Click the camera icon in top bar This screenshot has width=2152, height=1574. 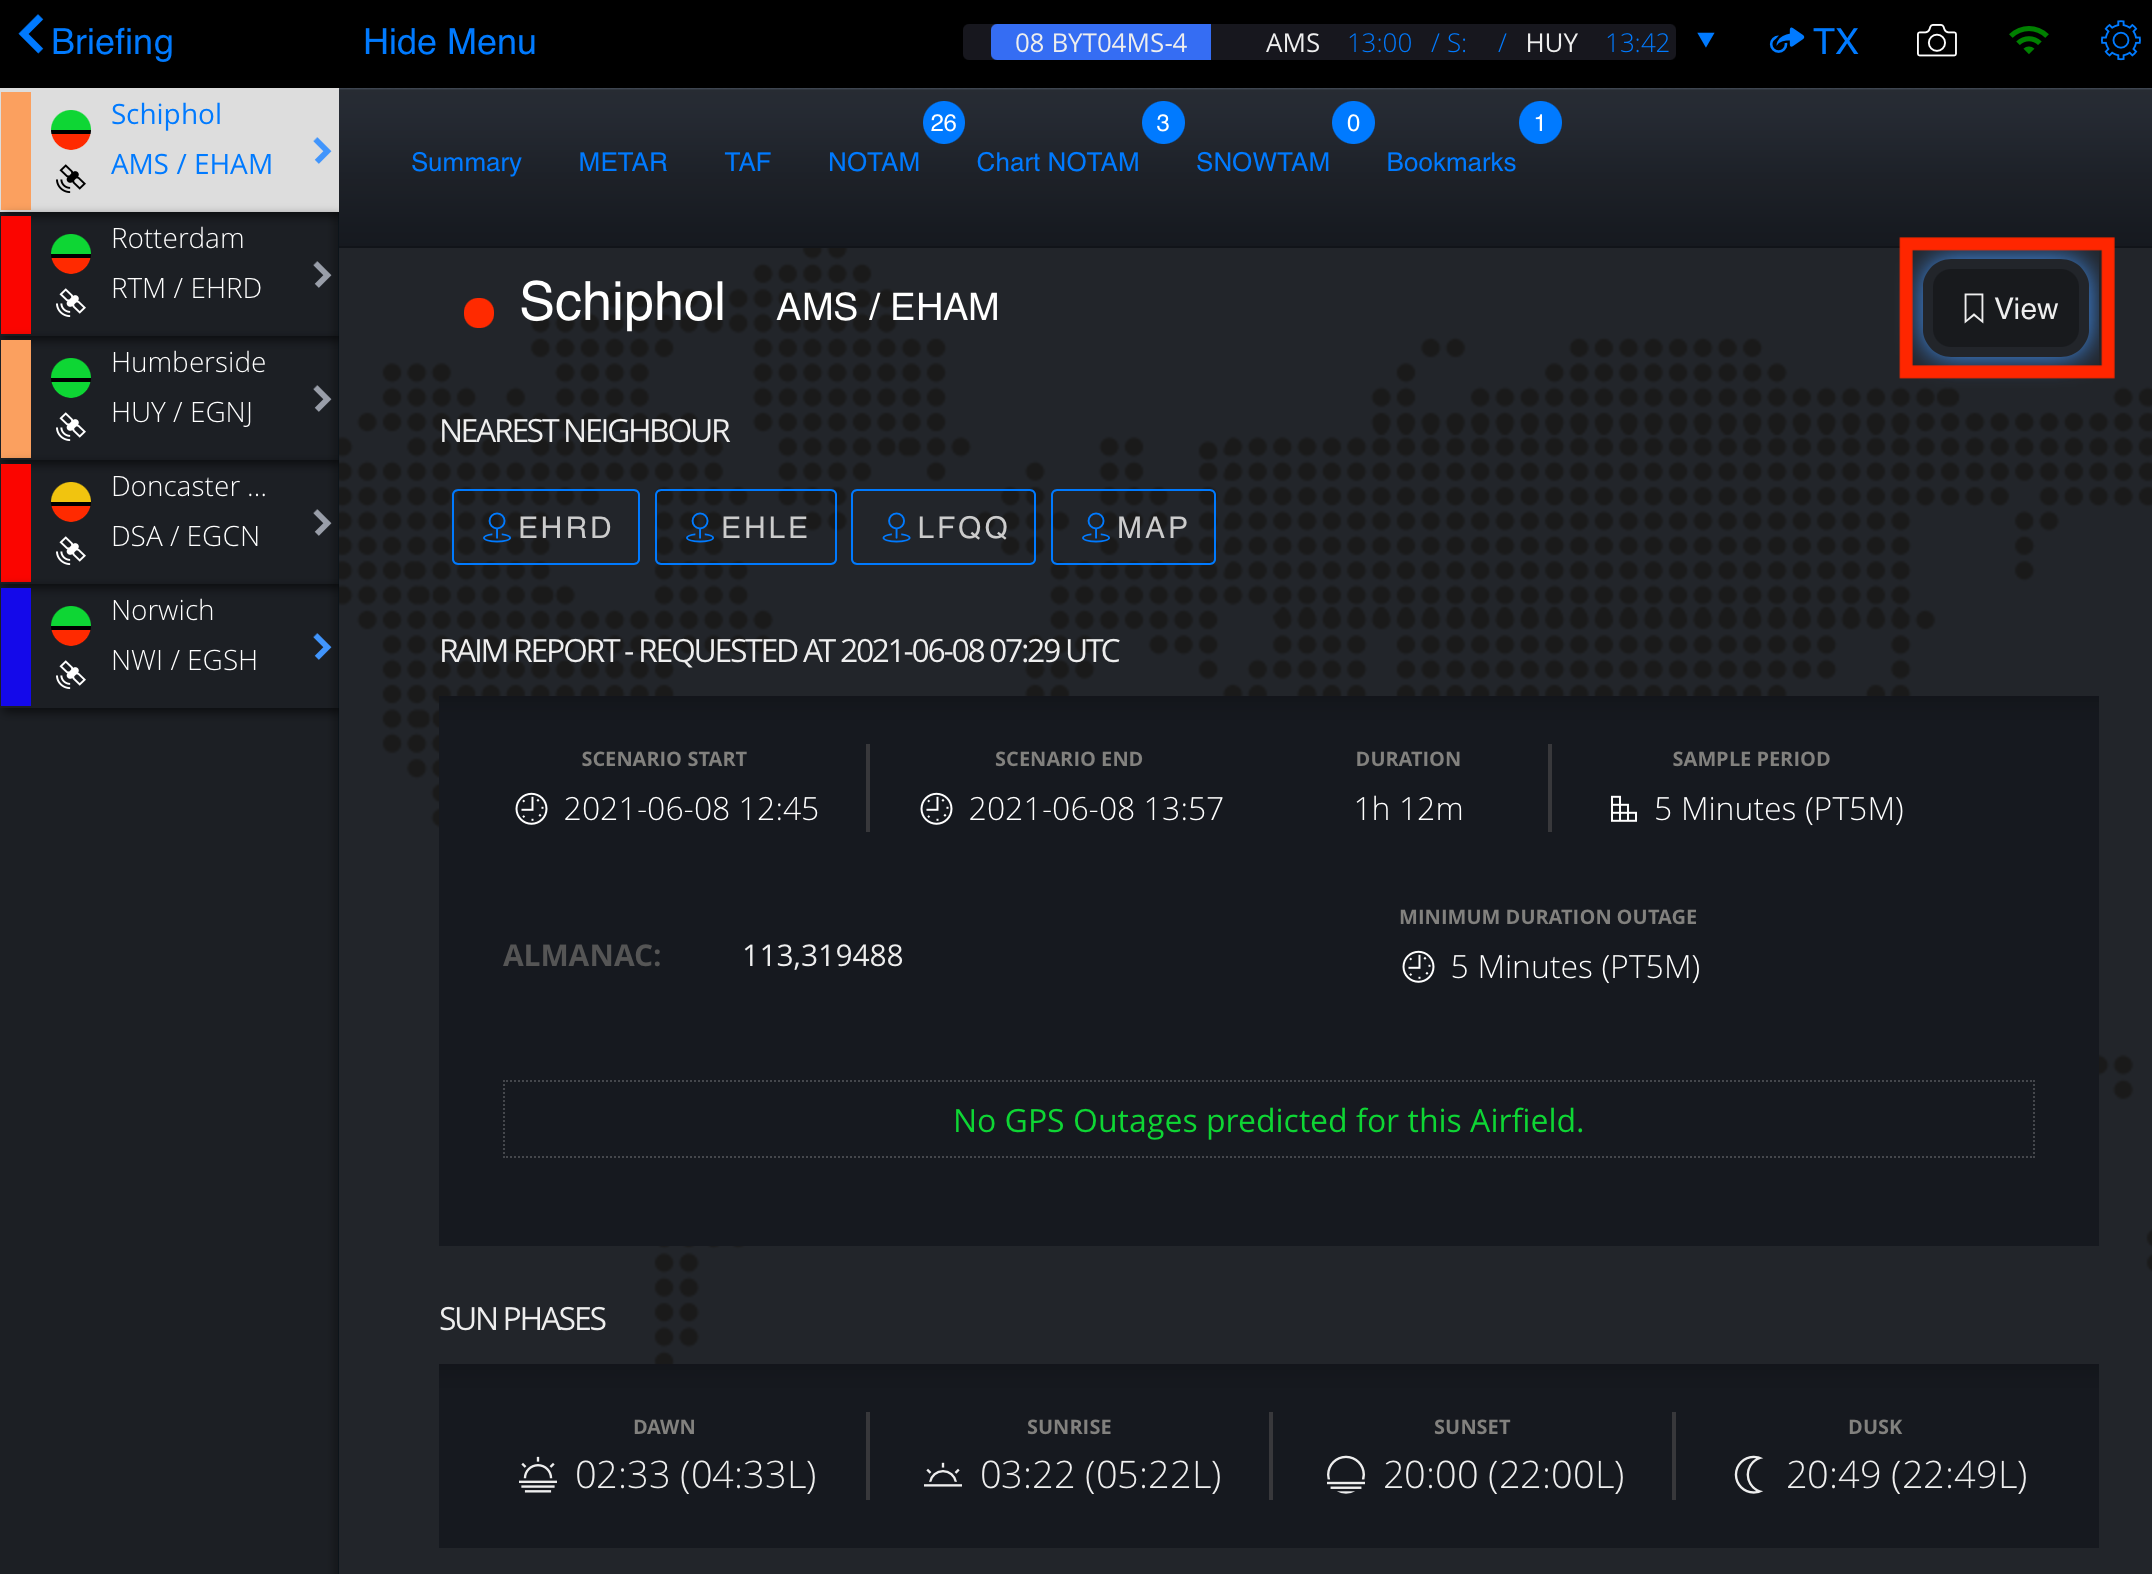point(1935,40)
